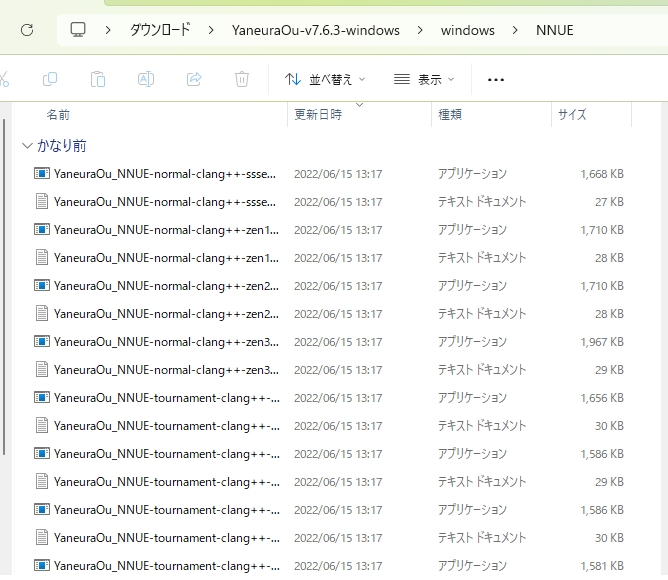Click the Delete trash can icon
Screen dimensions: 668x580
[242, 79]
